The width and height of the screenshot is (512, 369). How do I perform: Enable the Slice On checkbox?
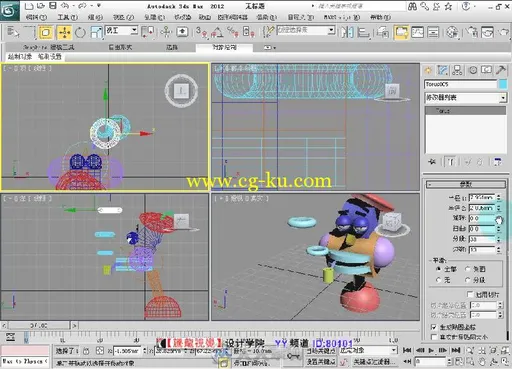coord(470,294)
